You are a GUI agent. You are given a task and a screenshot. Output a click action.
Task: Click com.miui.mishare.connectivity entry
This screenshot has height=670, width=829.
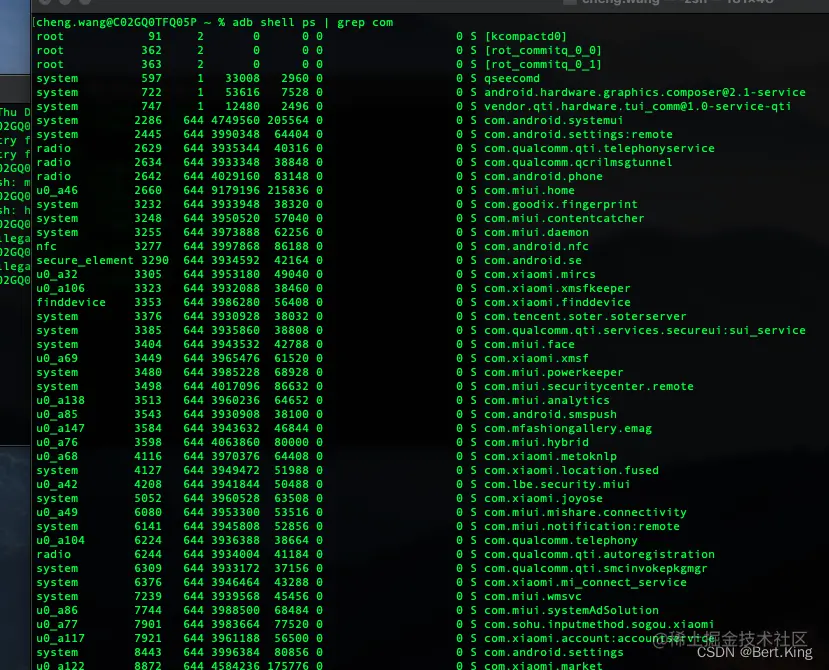[585, 512]
